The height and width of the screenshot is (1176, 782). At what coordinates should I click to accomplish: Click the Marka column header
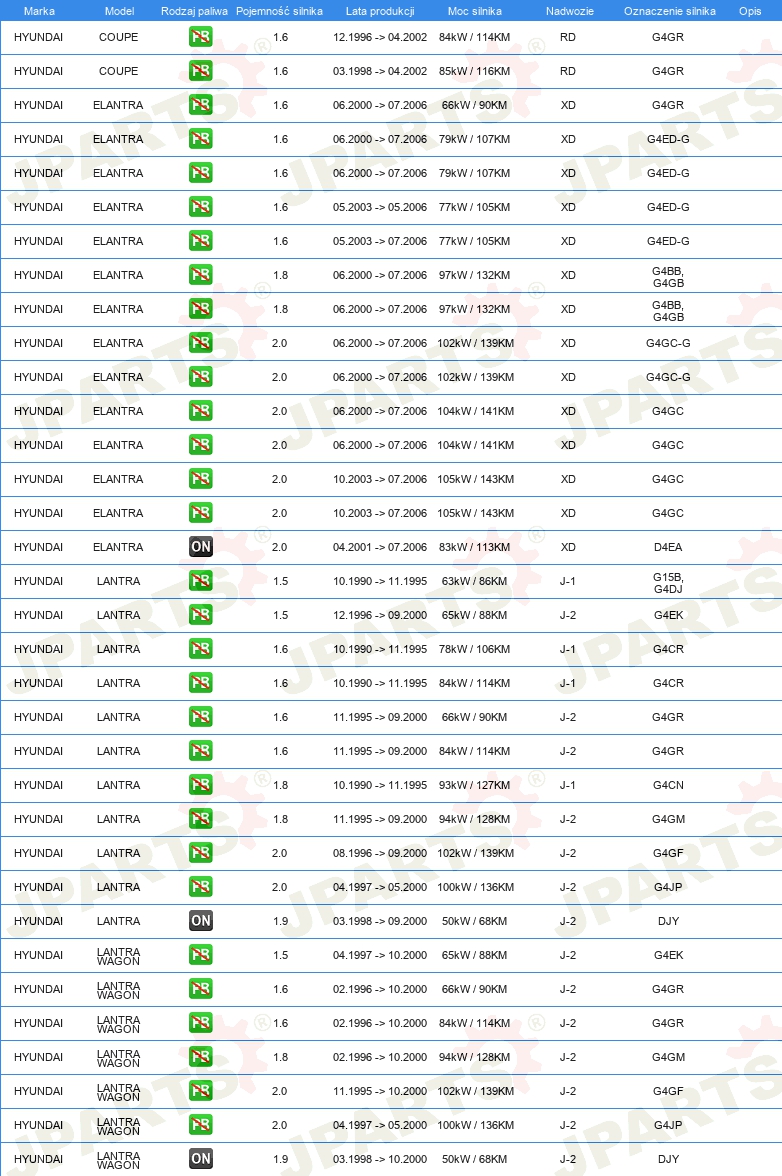pos(39,11)
